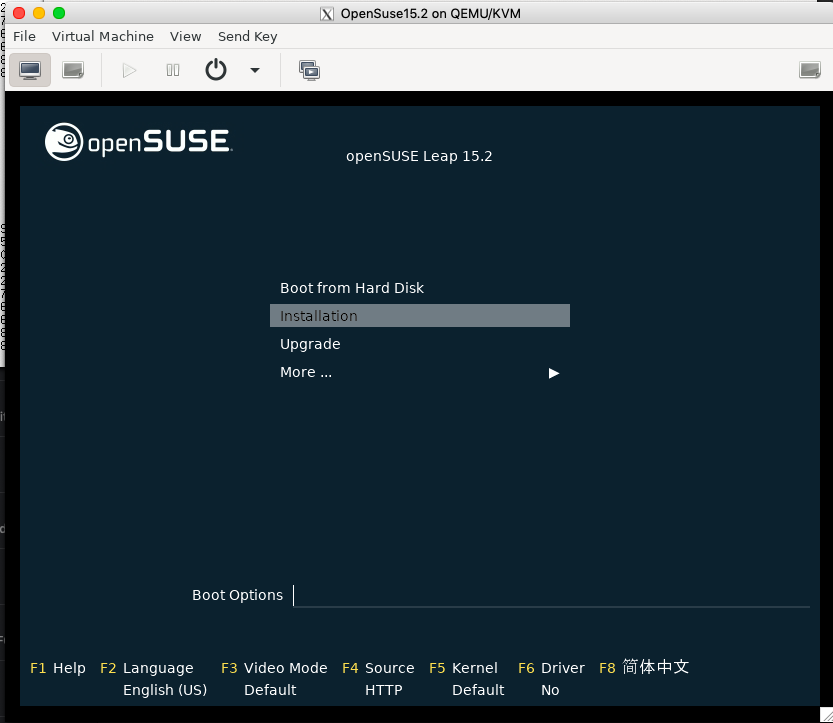Click the Default value under Video Mode
Screen dimensions: 833x723
pos(270,690)
